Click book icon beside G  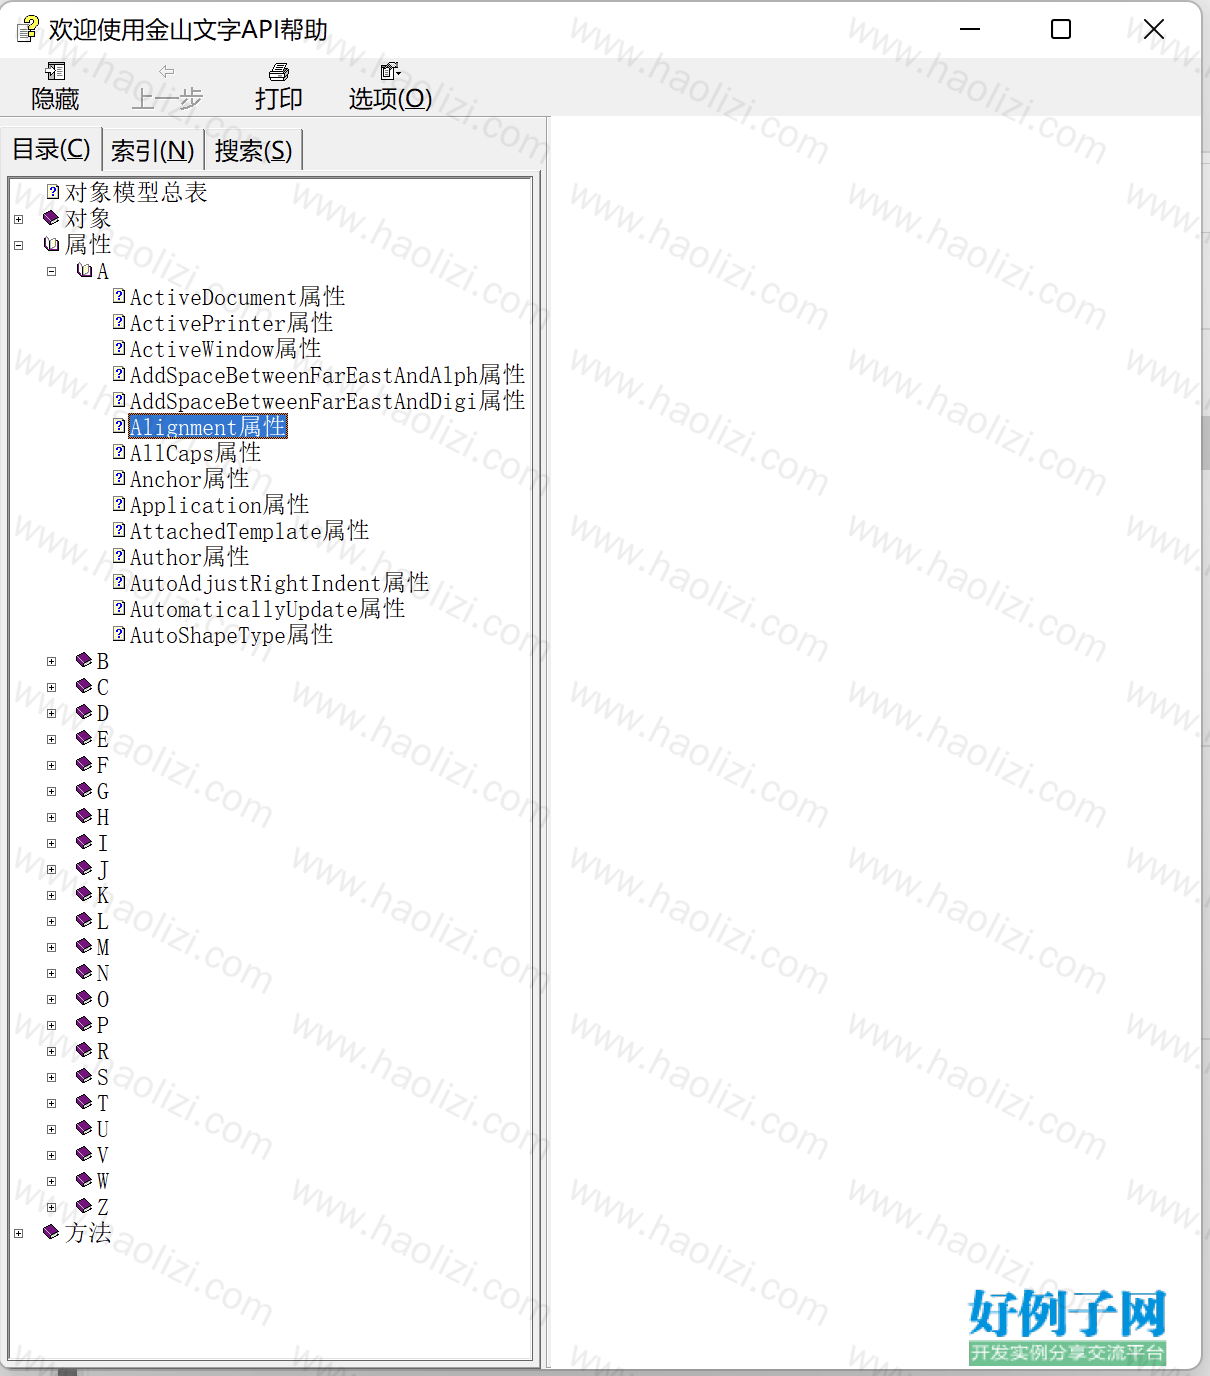[84, 790]
